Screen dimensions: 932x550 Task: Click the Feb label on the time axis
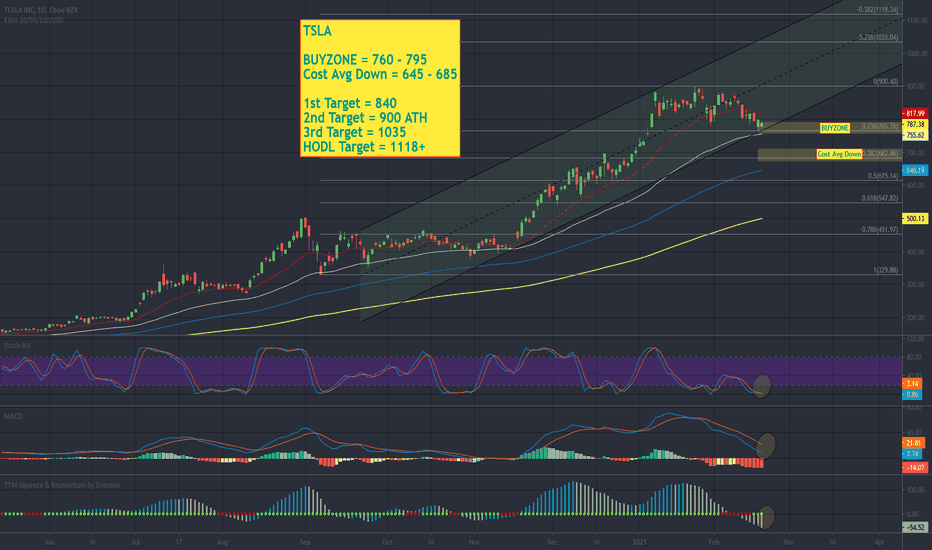714,542
